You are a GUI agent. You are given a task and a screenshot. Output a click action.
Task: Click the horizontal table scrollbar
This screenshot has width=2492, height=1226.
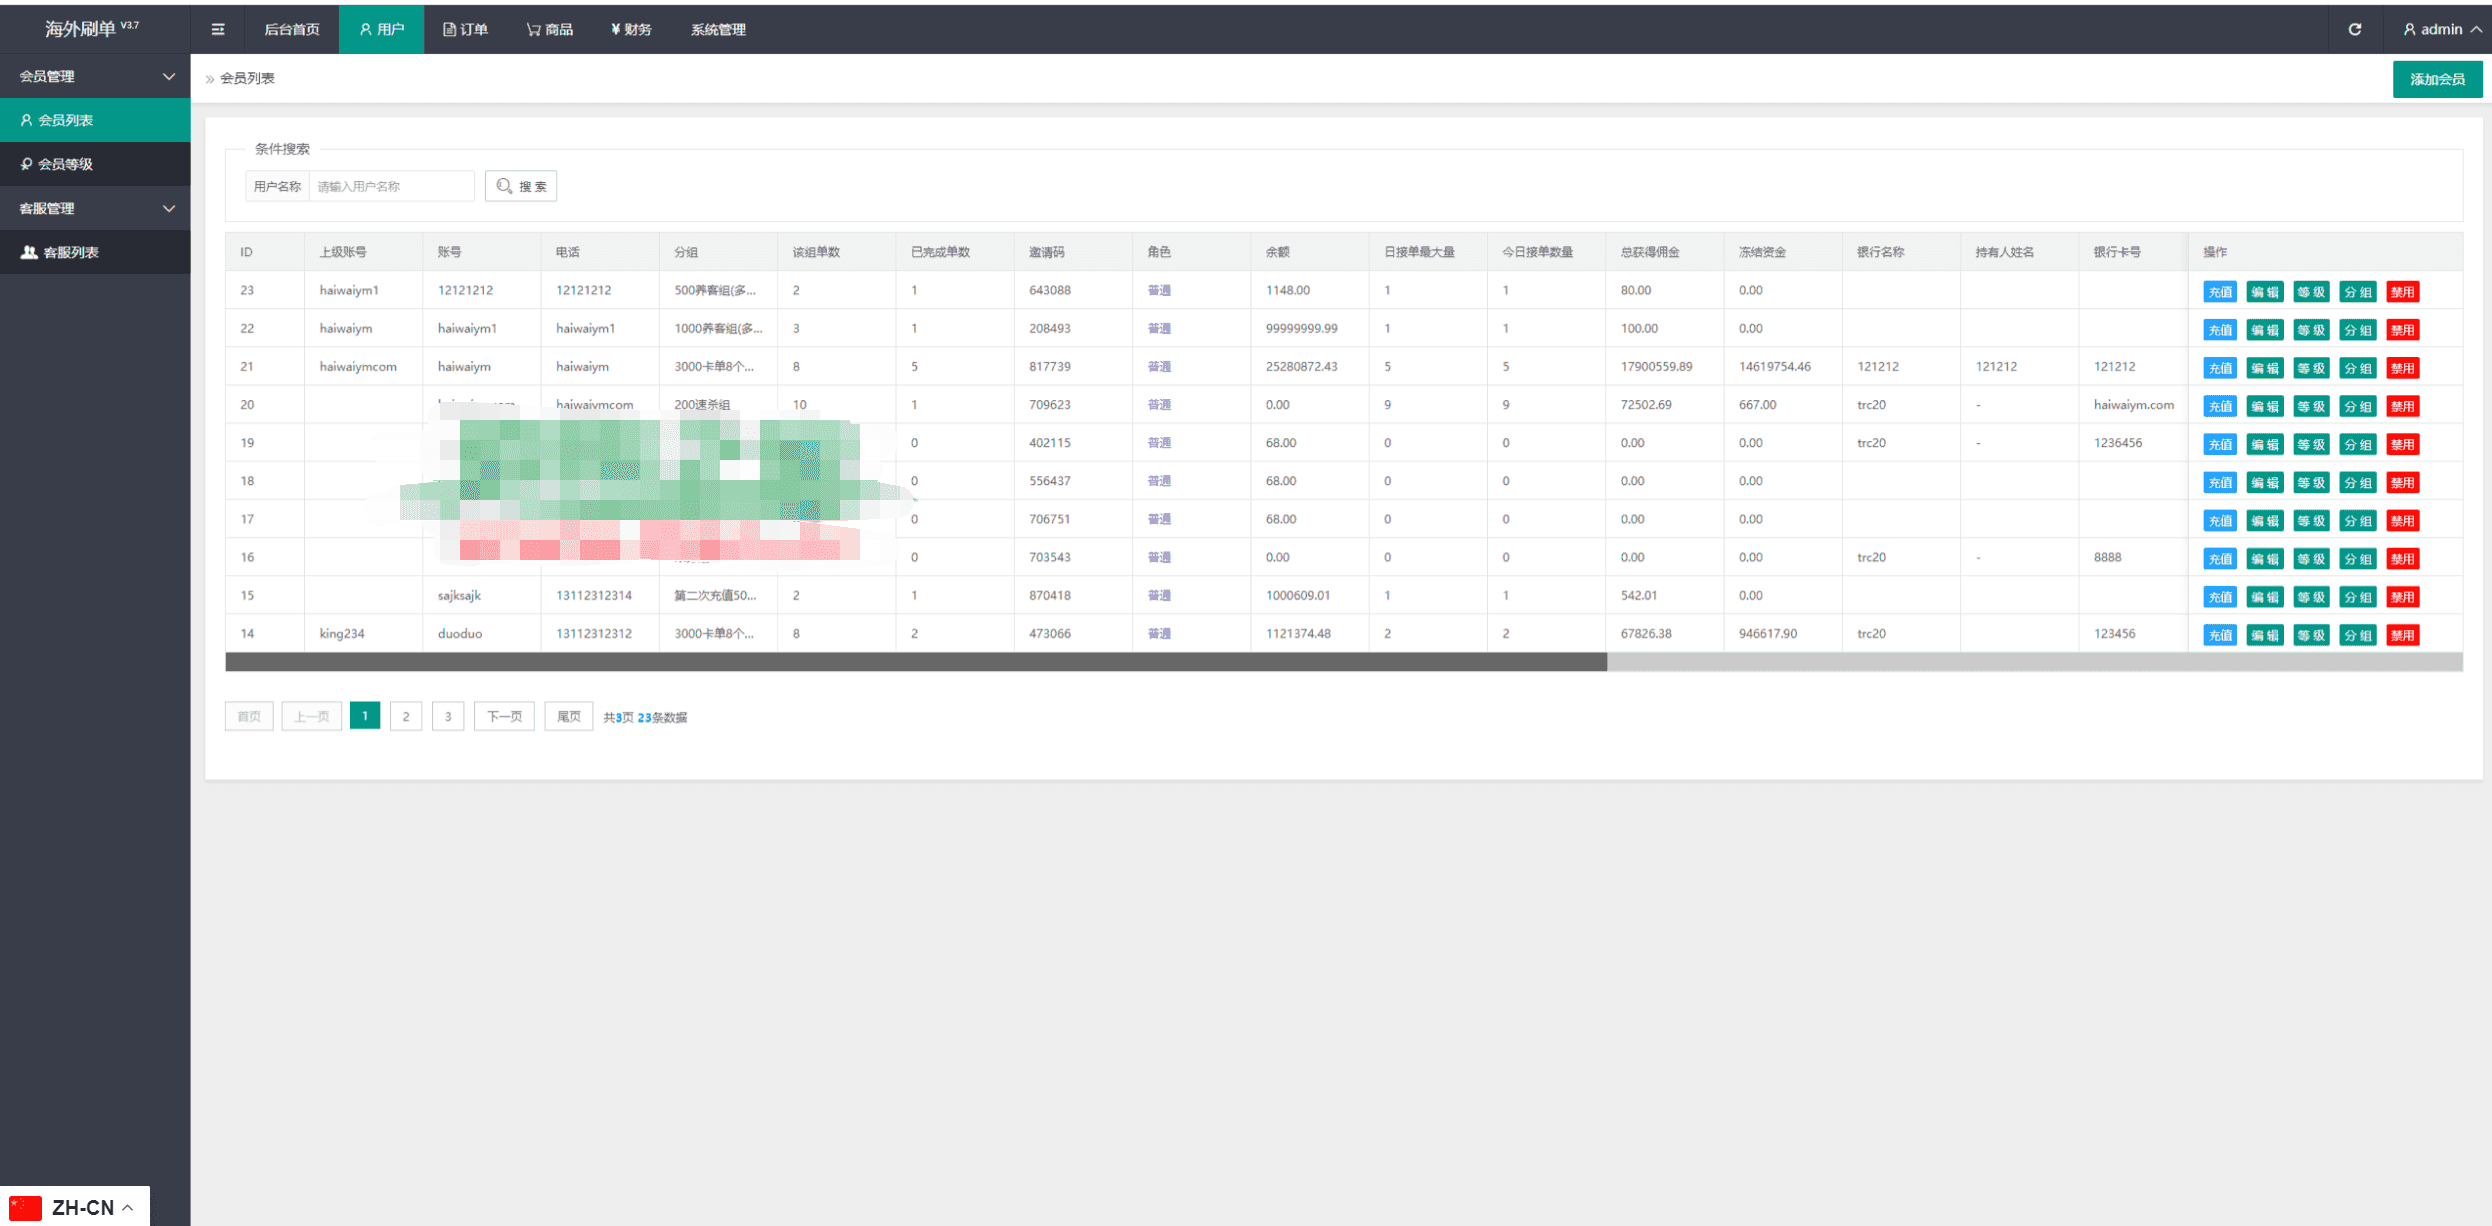(x=915, y=662)
